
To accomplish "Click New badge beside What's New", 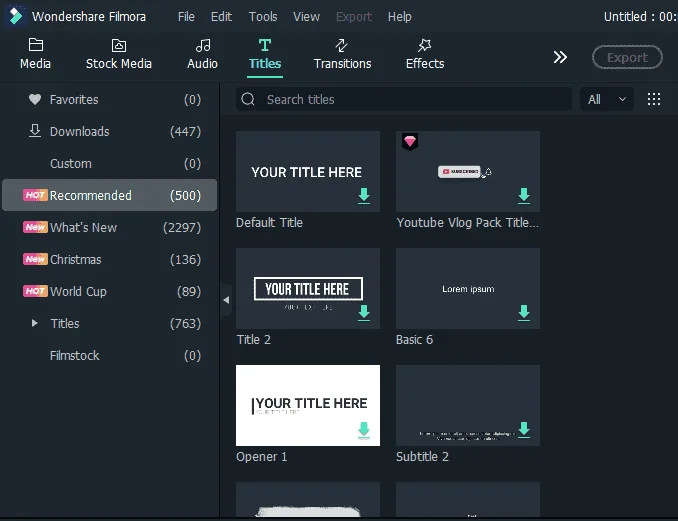I will [35, 227].
